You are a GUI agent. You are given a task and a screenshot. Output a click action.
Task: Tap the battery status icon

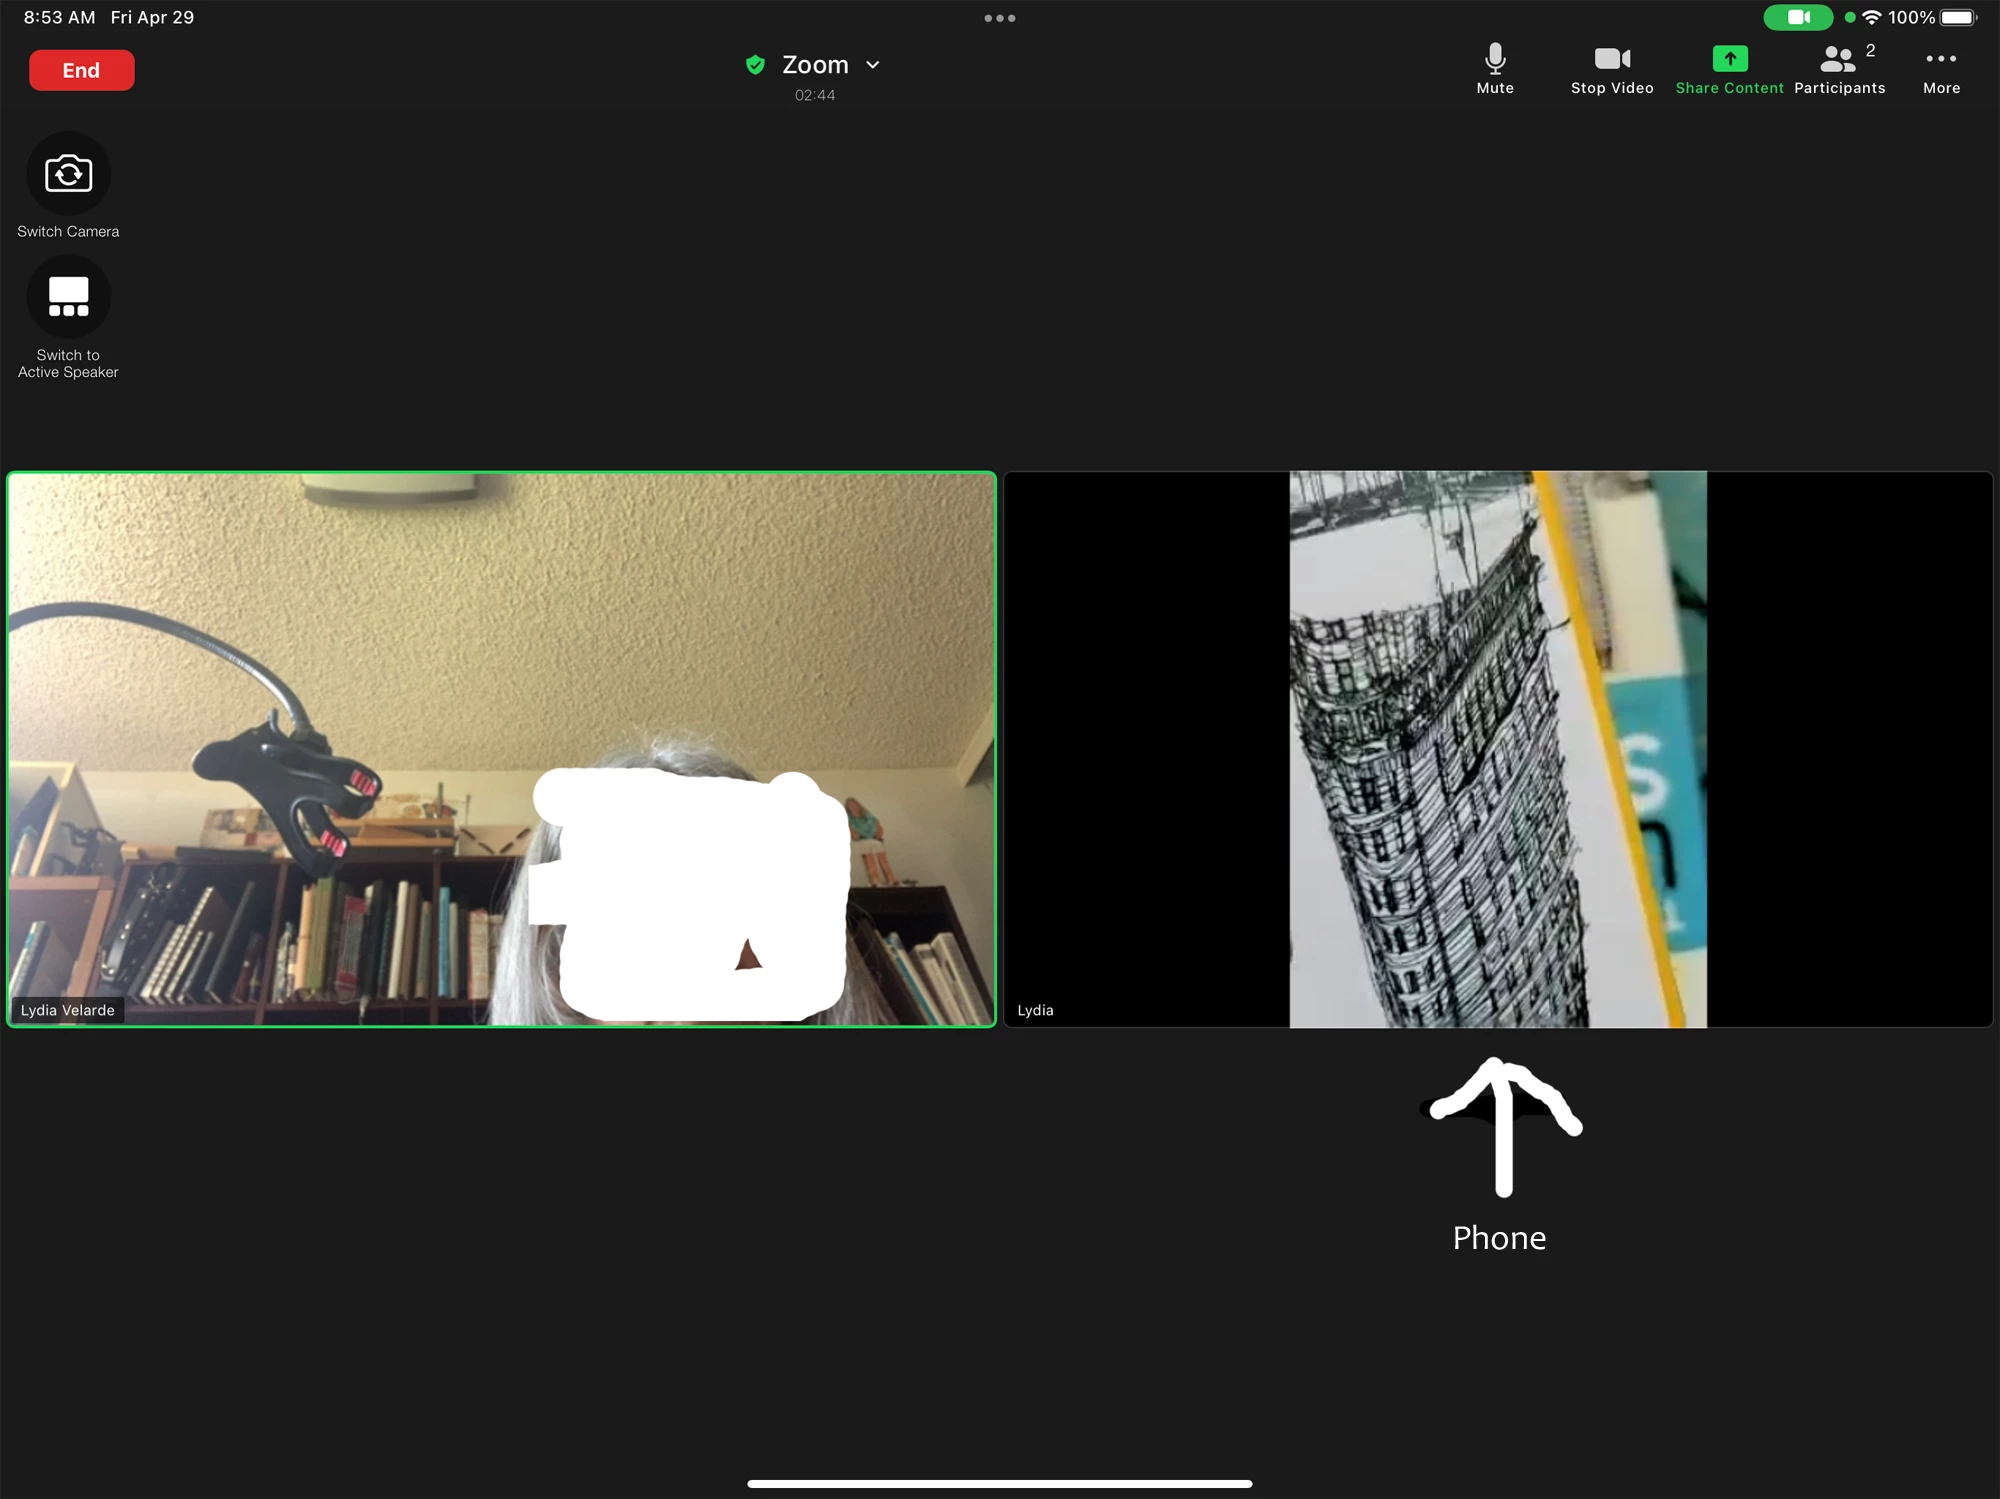click(x=1957, y=17)
